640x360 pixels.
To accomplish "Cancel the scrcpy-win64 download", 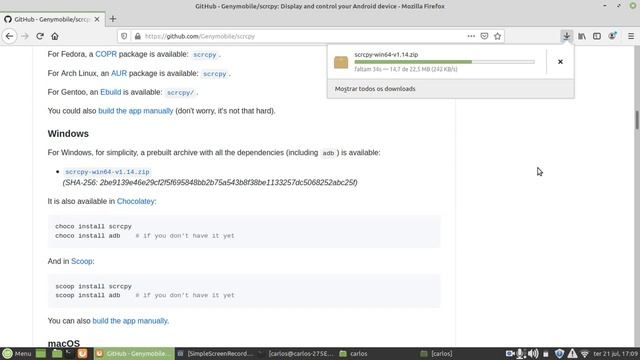I will click(x=560, y=62).
